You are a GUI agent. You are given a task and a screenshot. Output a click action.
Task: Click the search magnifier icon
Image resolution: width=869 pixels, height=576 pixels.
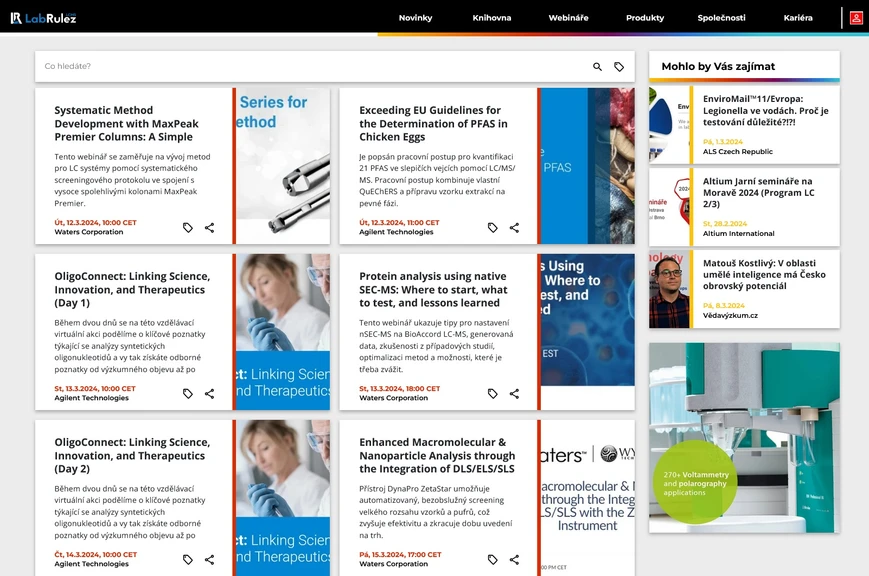[597, 67]
